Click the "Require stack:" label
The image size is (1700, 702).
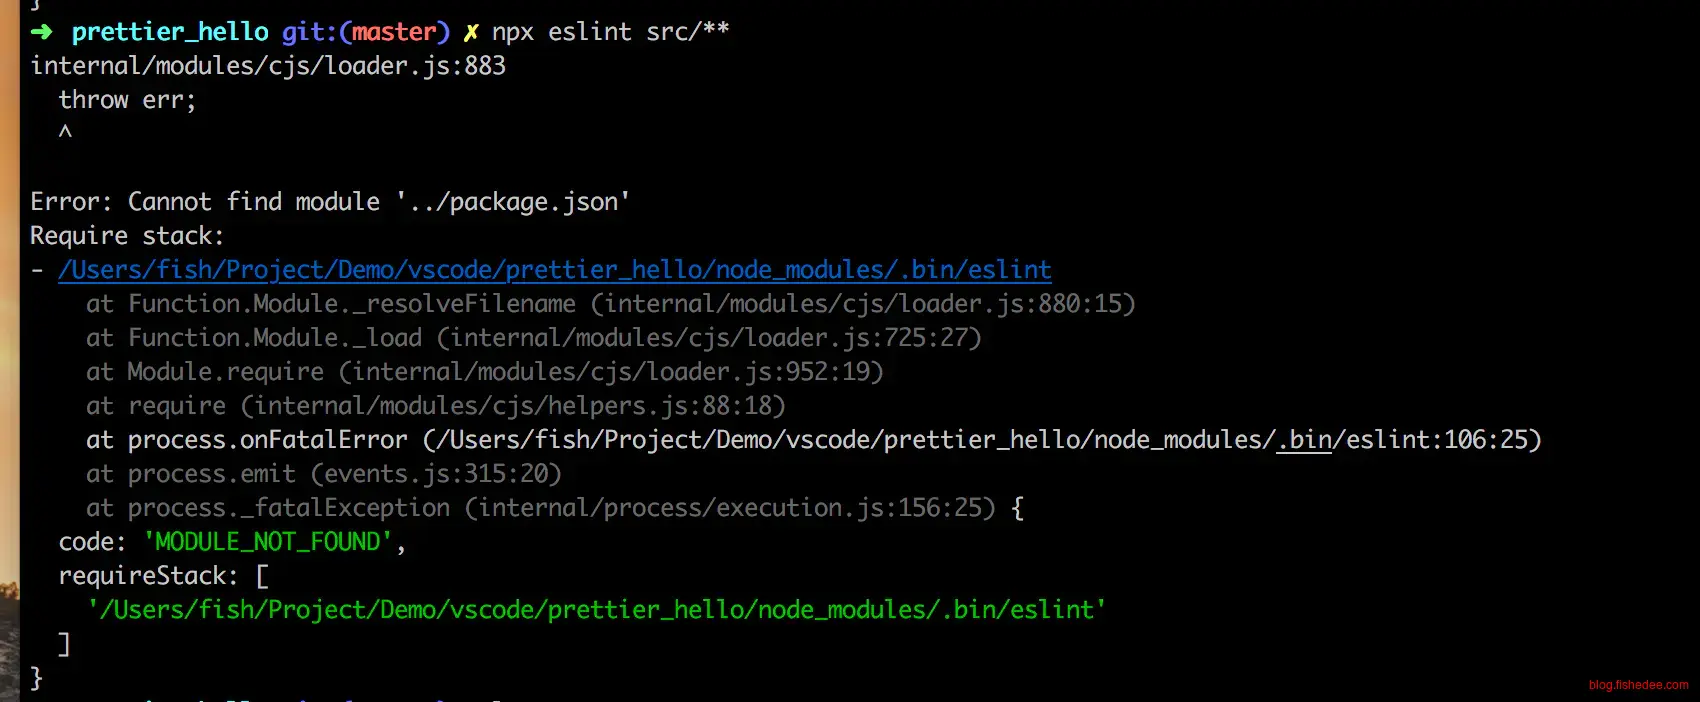point(127,236)
